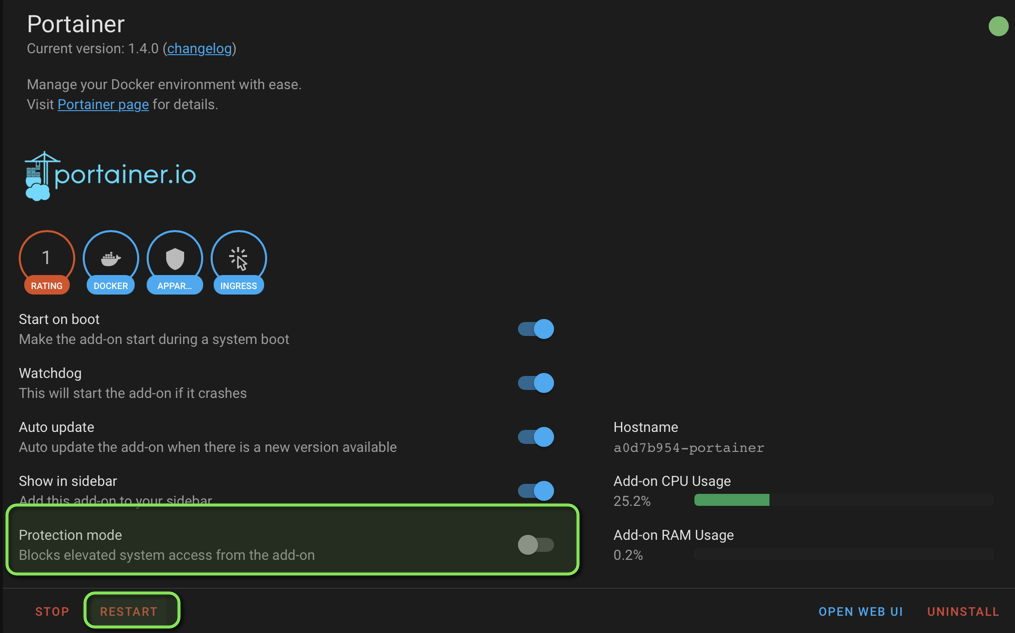Disable the Start on boot toggle

point(536,329)
